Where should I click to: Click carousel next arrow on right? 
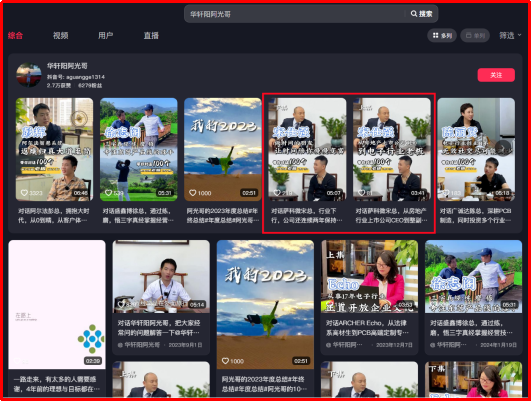coord(504,148)
